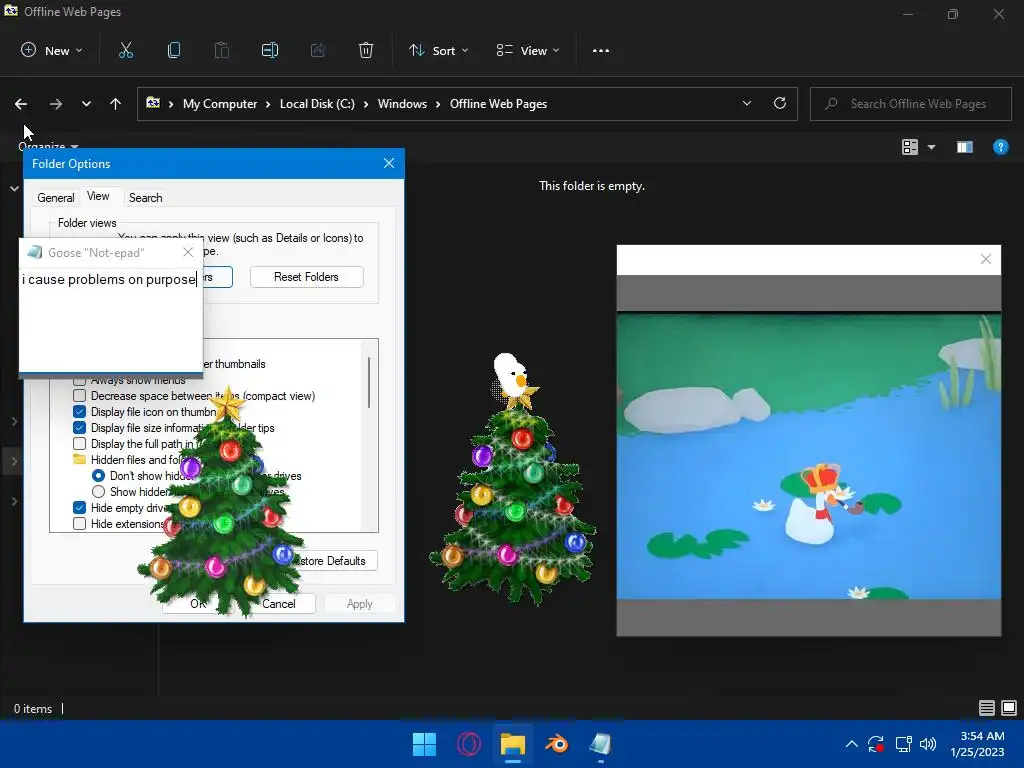Go forward with the right arrow
Image resolution: width=1024 pixels, height=768 pixels.
click(56, 104)
